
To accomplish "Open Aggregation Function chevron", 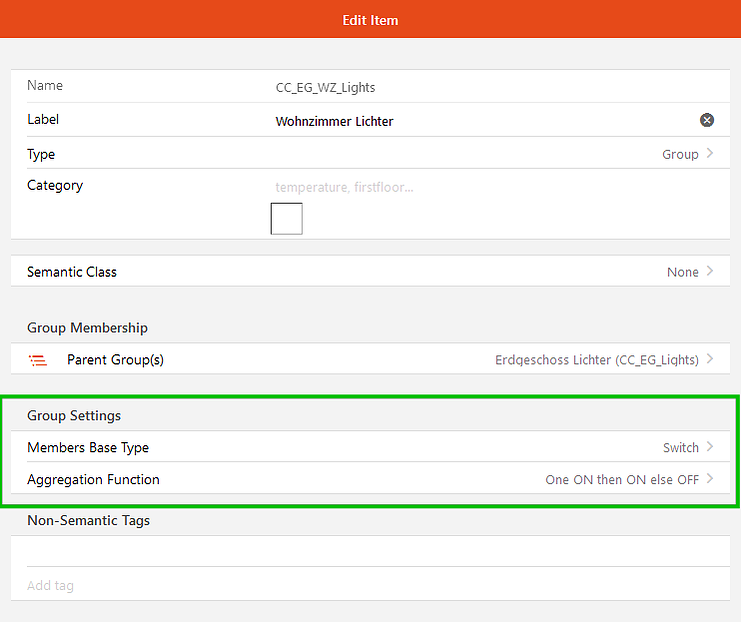I will point(710,478).
